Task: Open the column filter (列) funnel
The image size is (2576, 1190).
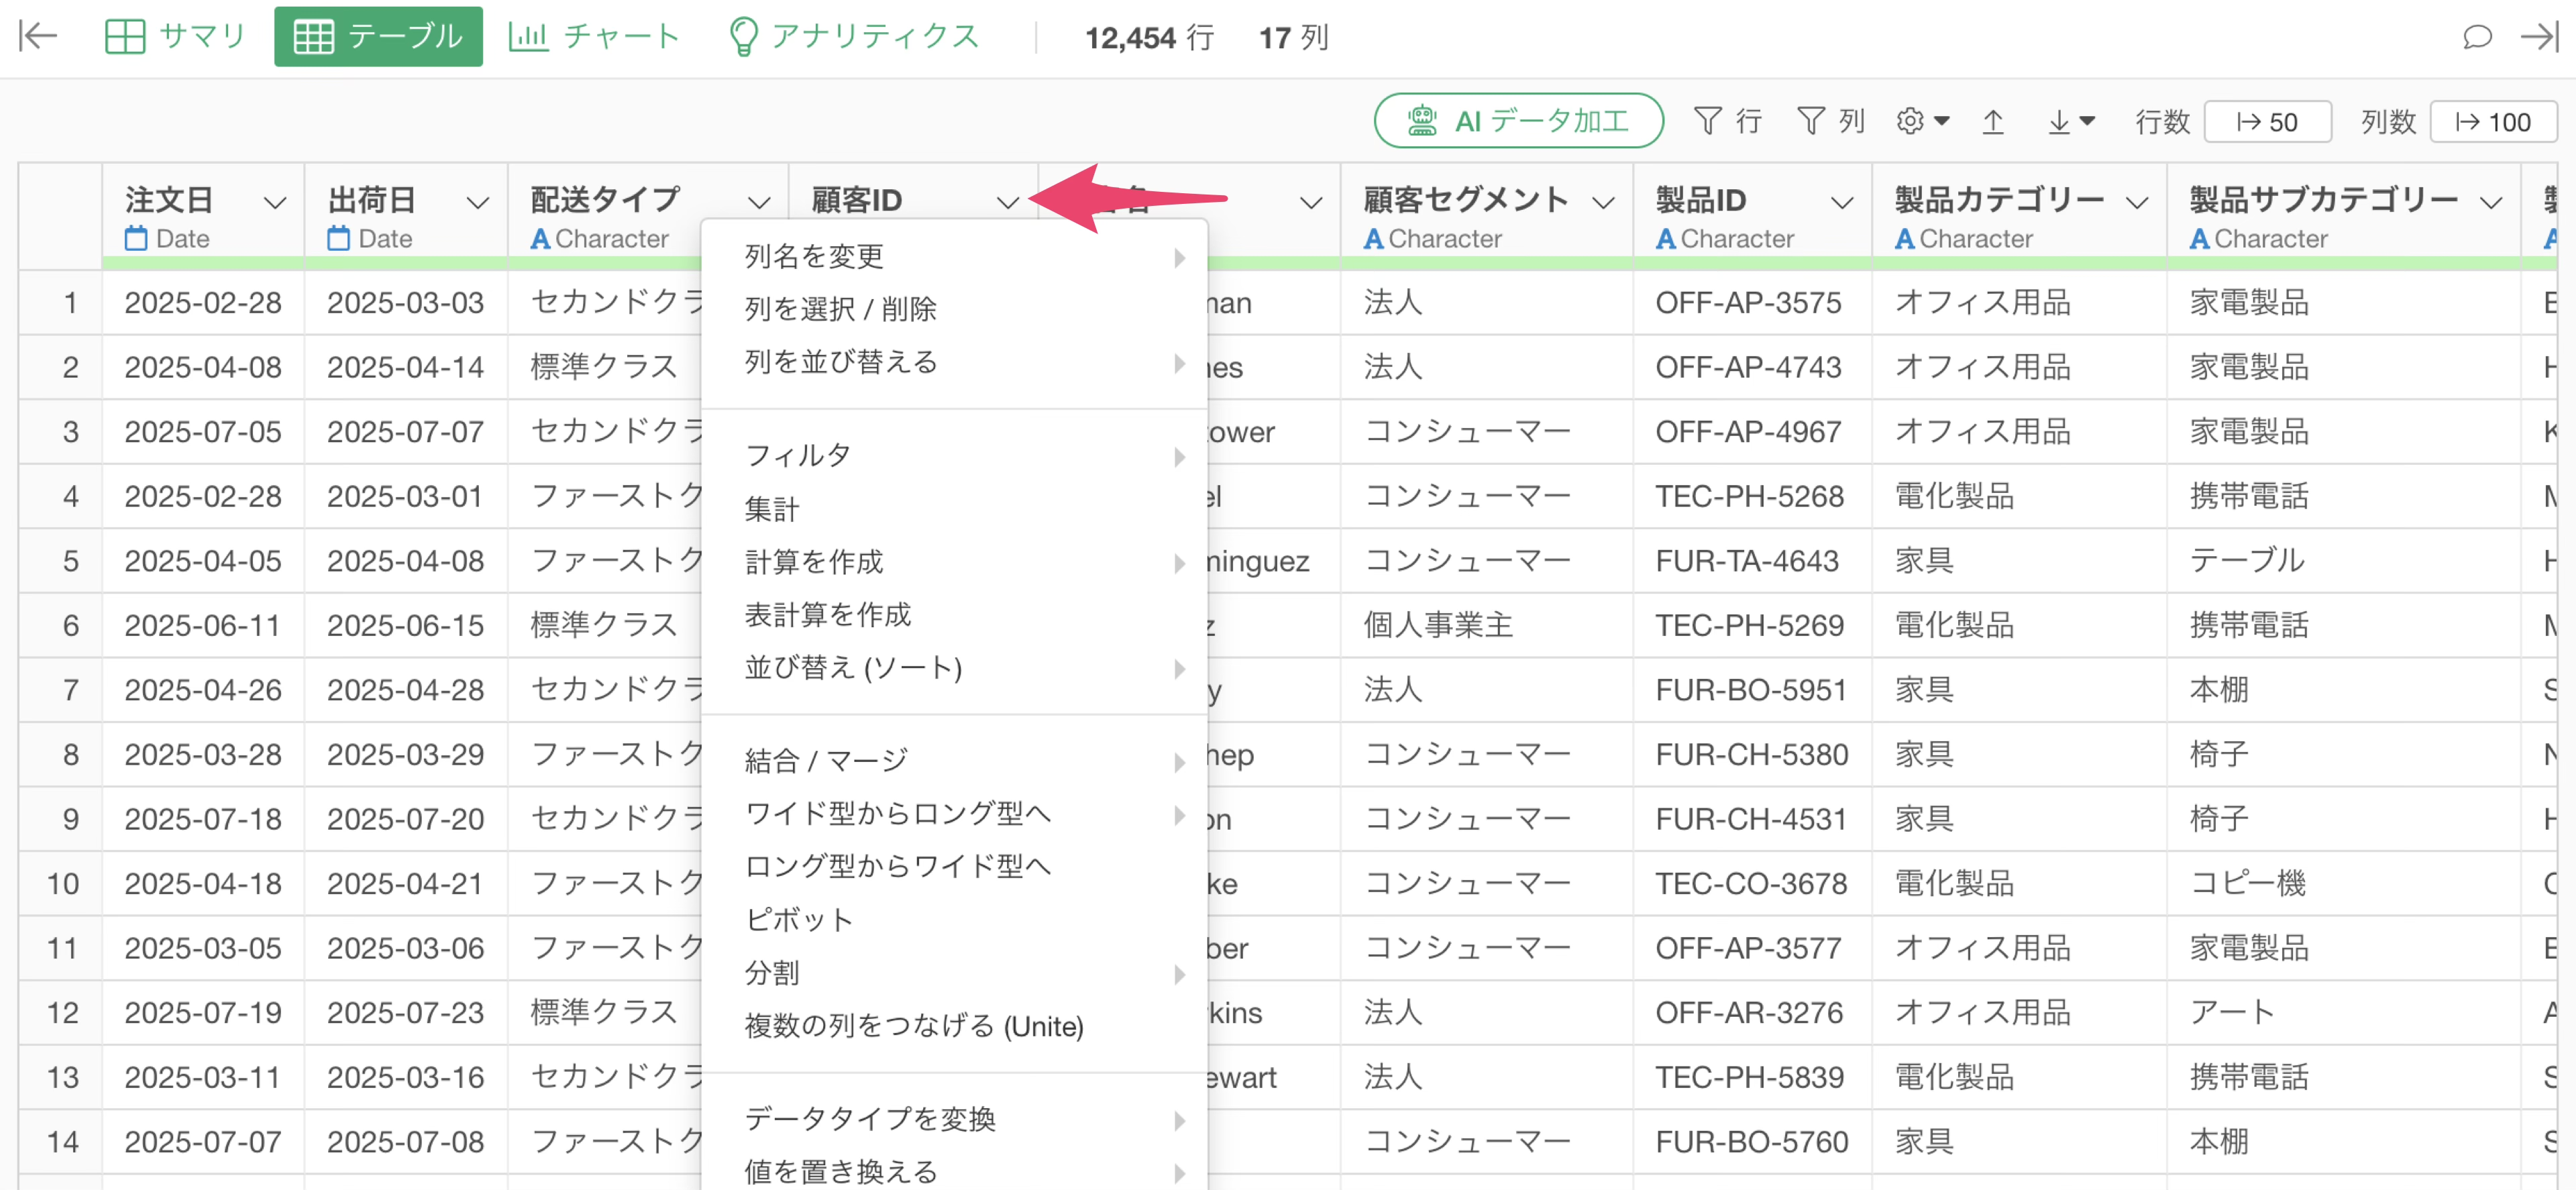Action: pyautogui.click(x=1830, y=121)
